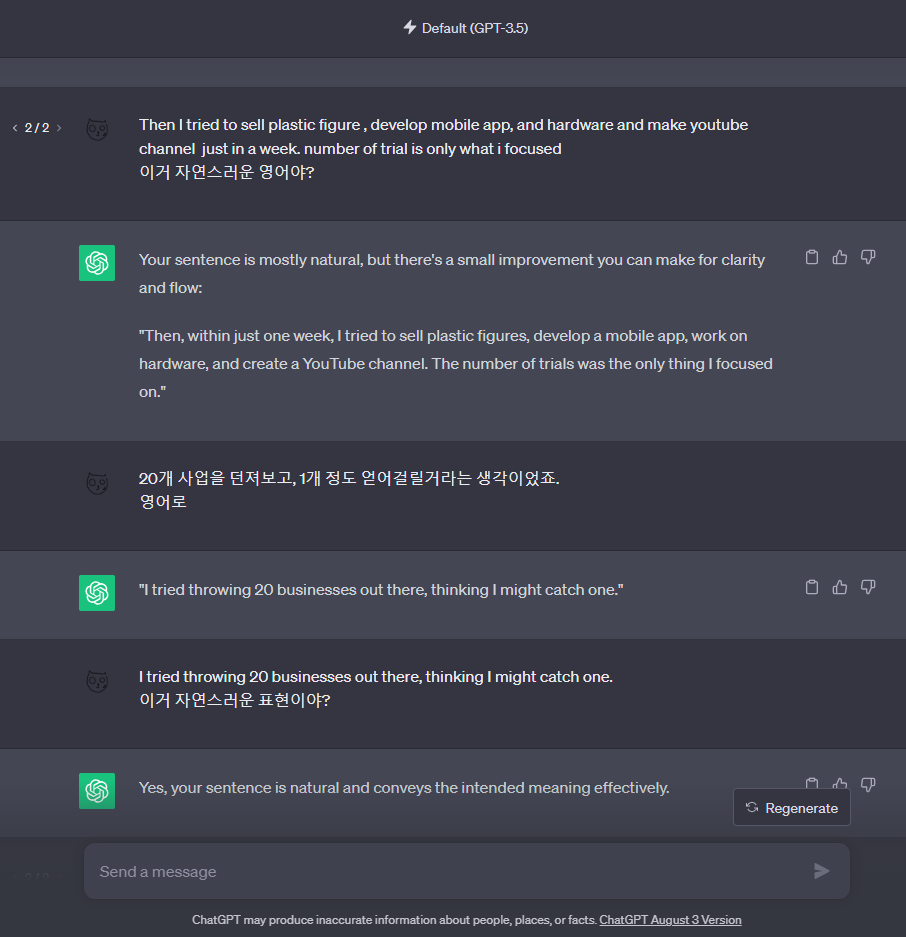Click the lightning bolt icon in the header

(408, 28)
